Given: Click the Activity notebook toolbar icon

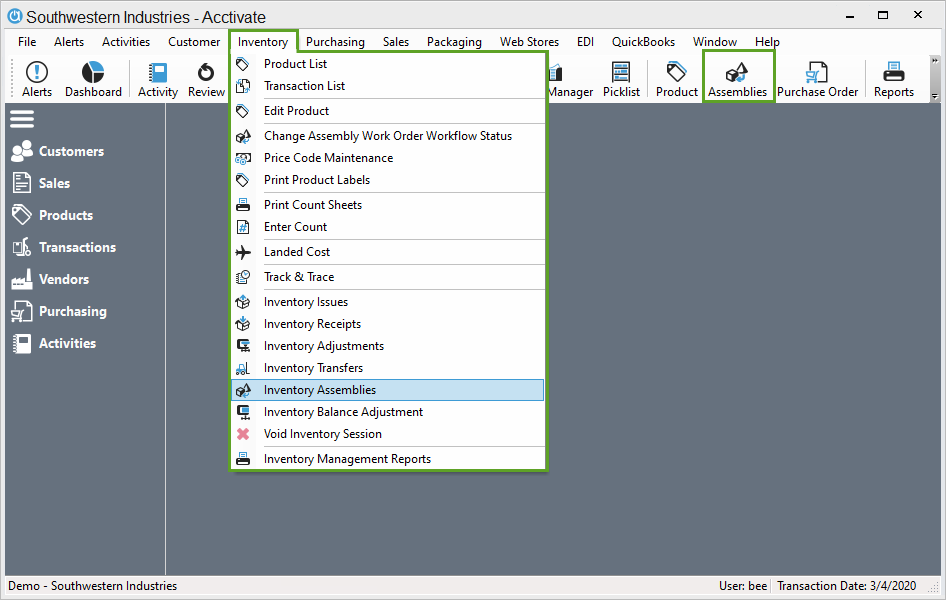Looking at the screenshot, I should (x=157, y=79).
